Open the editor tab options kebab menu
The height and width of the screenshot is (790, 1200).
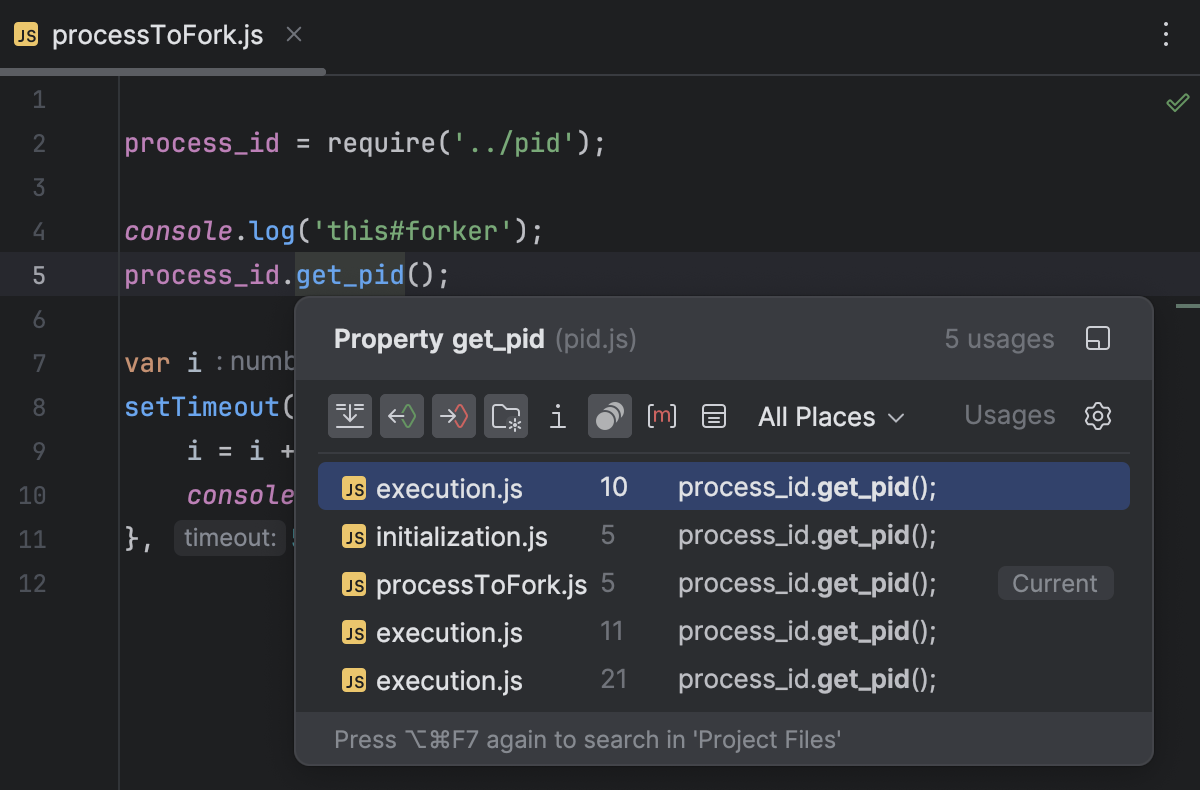pyautogui.click(x=1165, y=35)
